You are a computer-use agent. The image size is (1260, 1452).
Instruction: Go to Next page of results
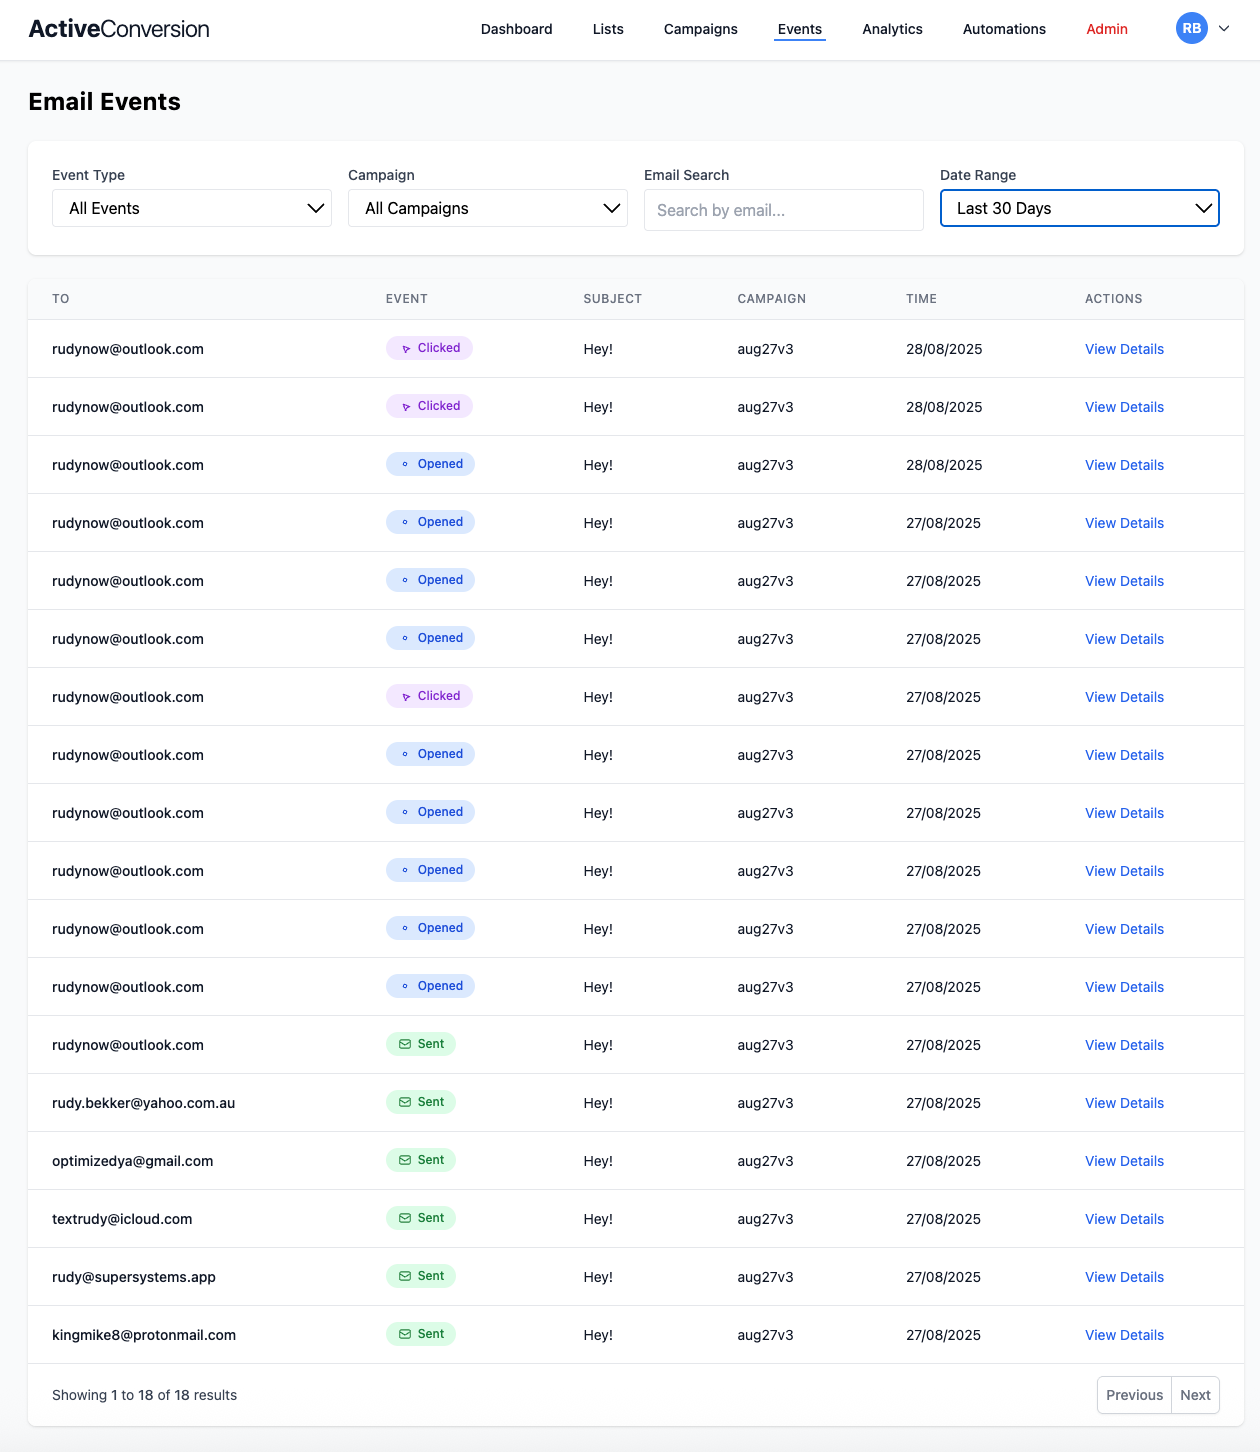pyautogui.click(x=1195, y=1395)
